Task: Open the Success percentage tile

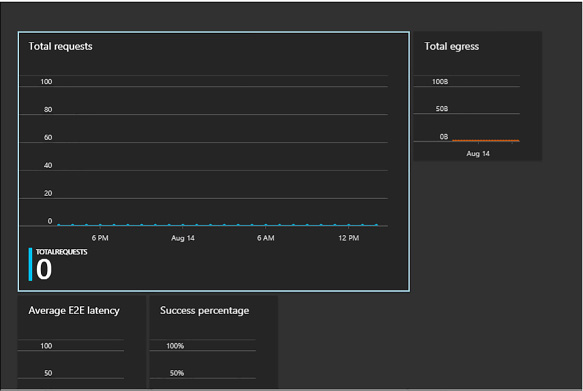Action: pos(213,342)
